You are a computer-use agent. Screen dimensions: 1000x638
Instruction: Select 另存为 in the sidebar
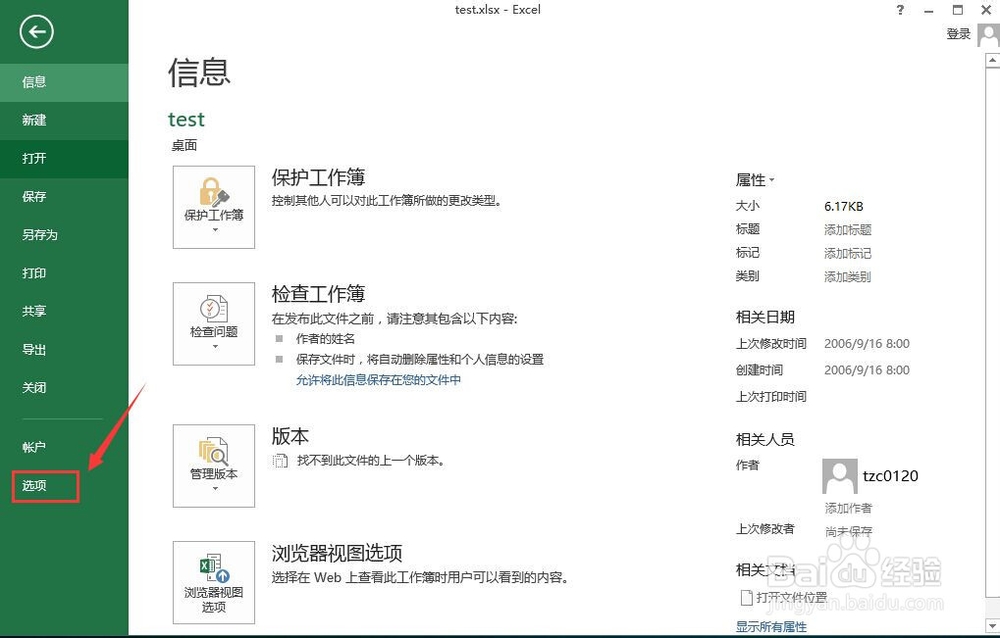64,235
